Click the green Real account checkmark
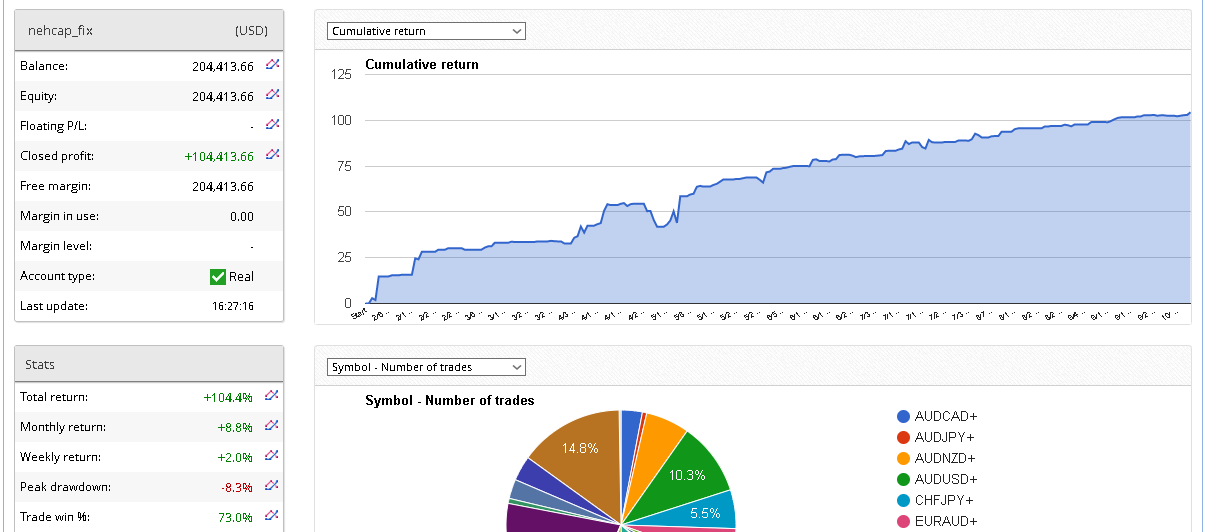The width and height of the screenshot is (1215, 532). coord(218,277)
